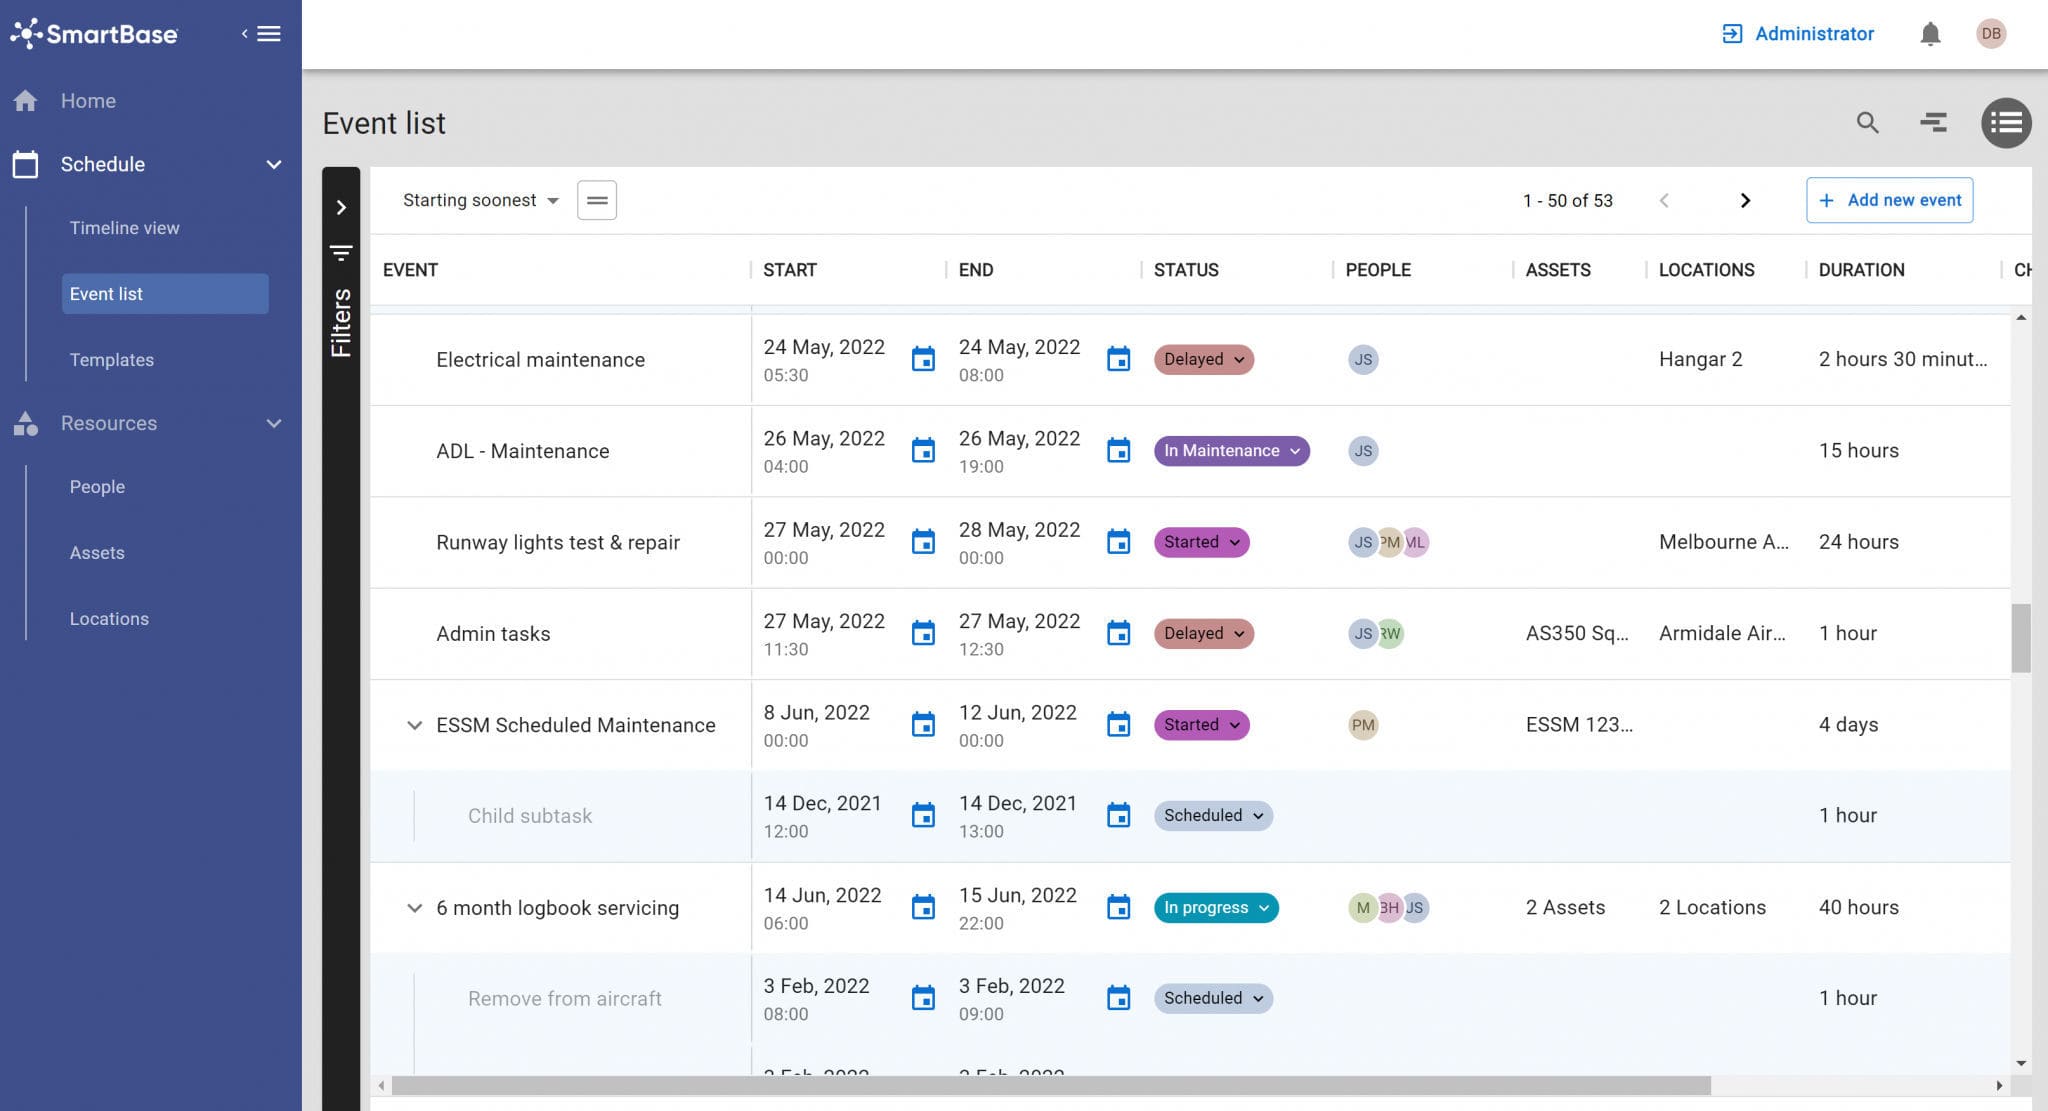Click the notifications bell icon
Screen dimensions: 2048x1111
pyautogui.click(x=1931, y=33)
